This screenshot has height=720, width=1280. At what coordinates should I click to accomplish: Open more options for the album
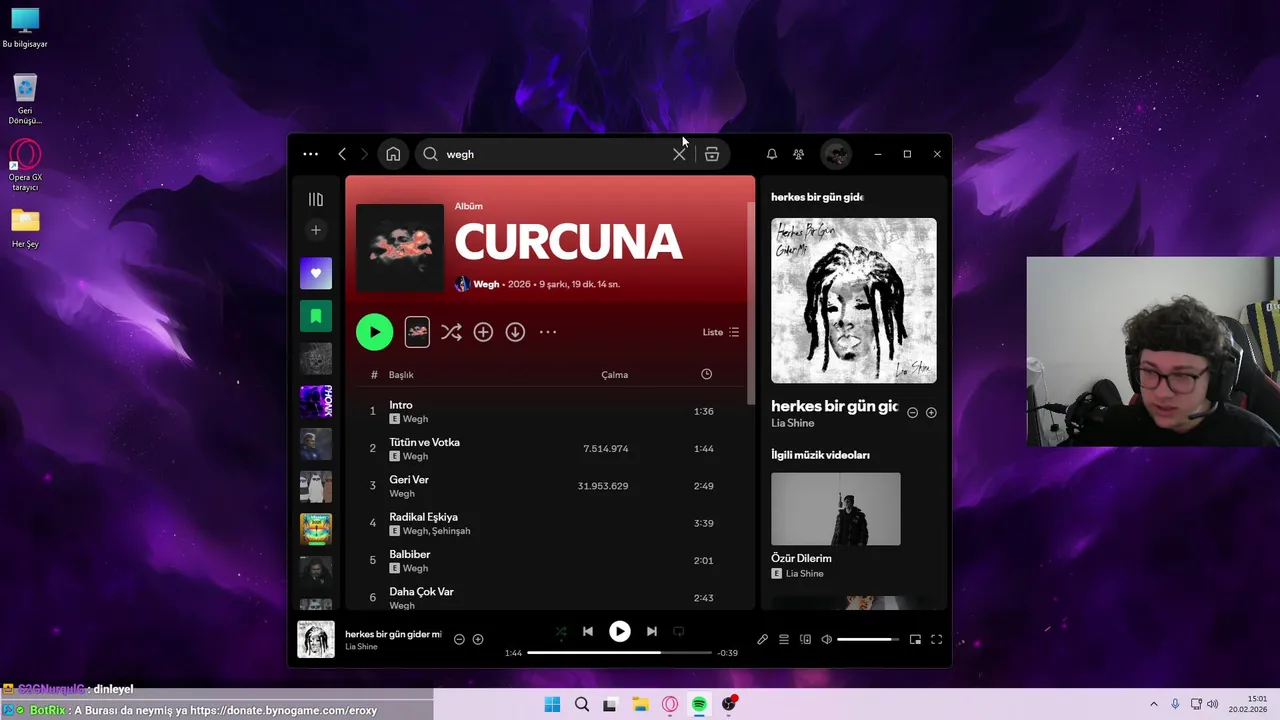(548, 332)
